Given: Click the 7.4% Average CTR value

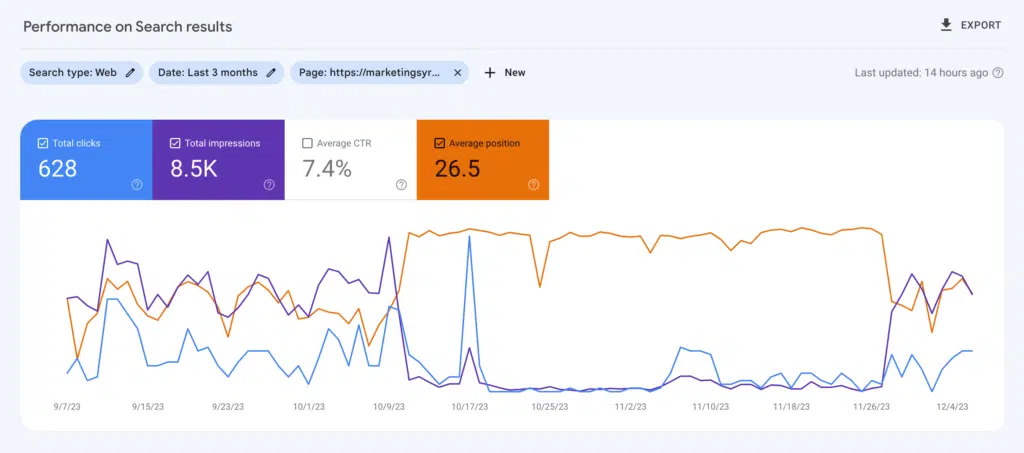Looking at the screenshot, I should [327, 169].
